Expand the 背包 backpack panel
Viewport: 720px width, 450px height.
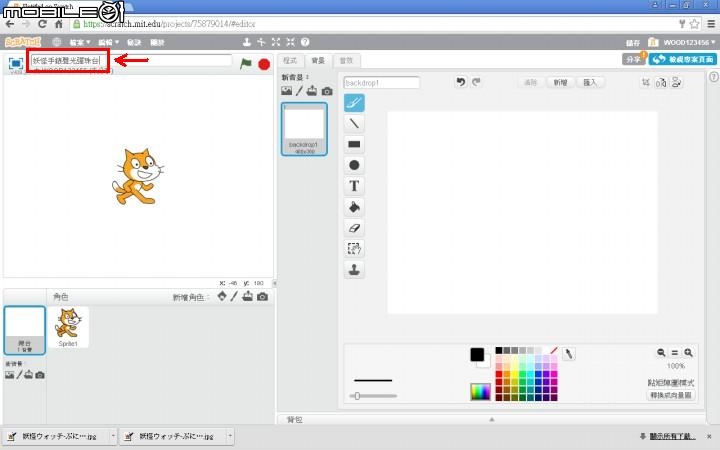pos(491,419)
